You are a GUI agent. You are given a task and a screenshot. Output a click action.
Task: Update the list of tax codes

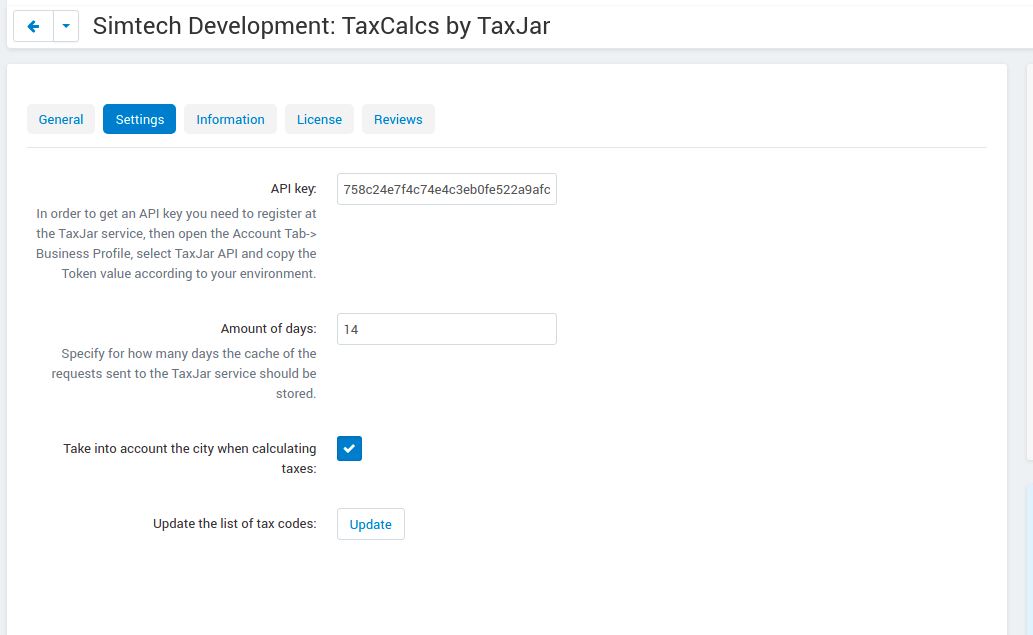(371, 524)
